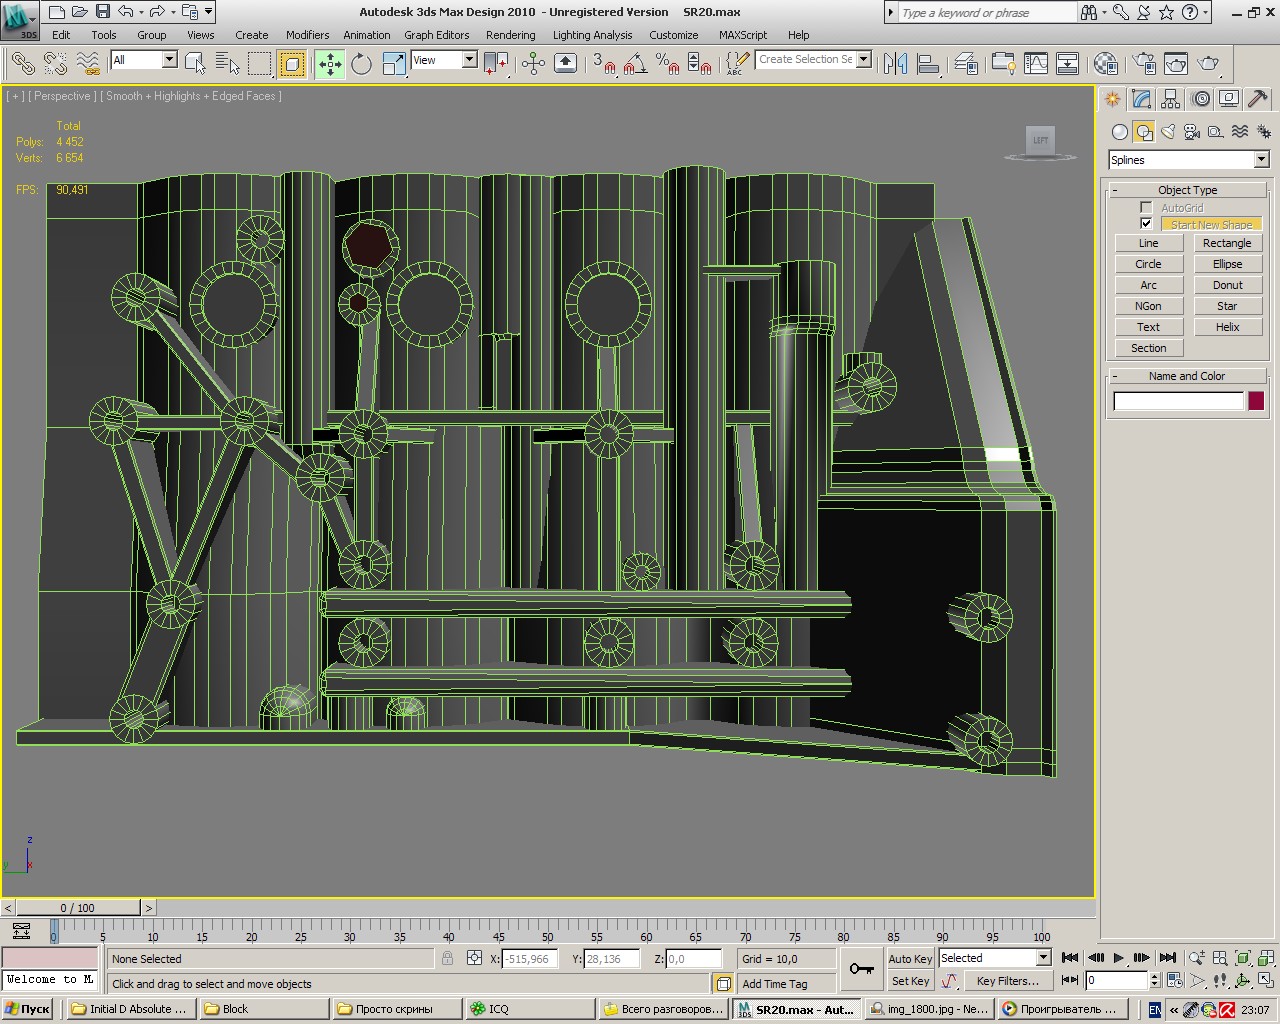
Task: Activate the Select and Rotate tool
Action: pyautogui.click(x=361, y=64)
